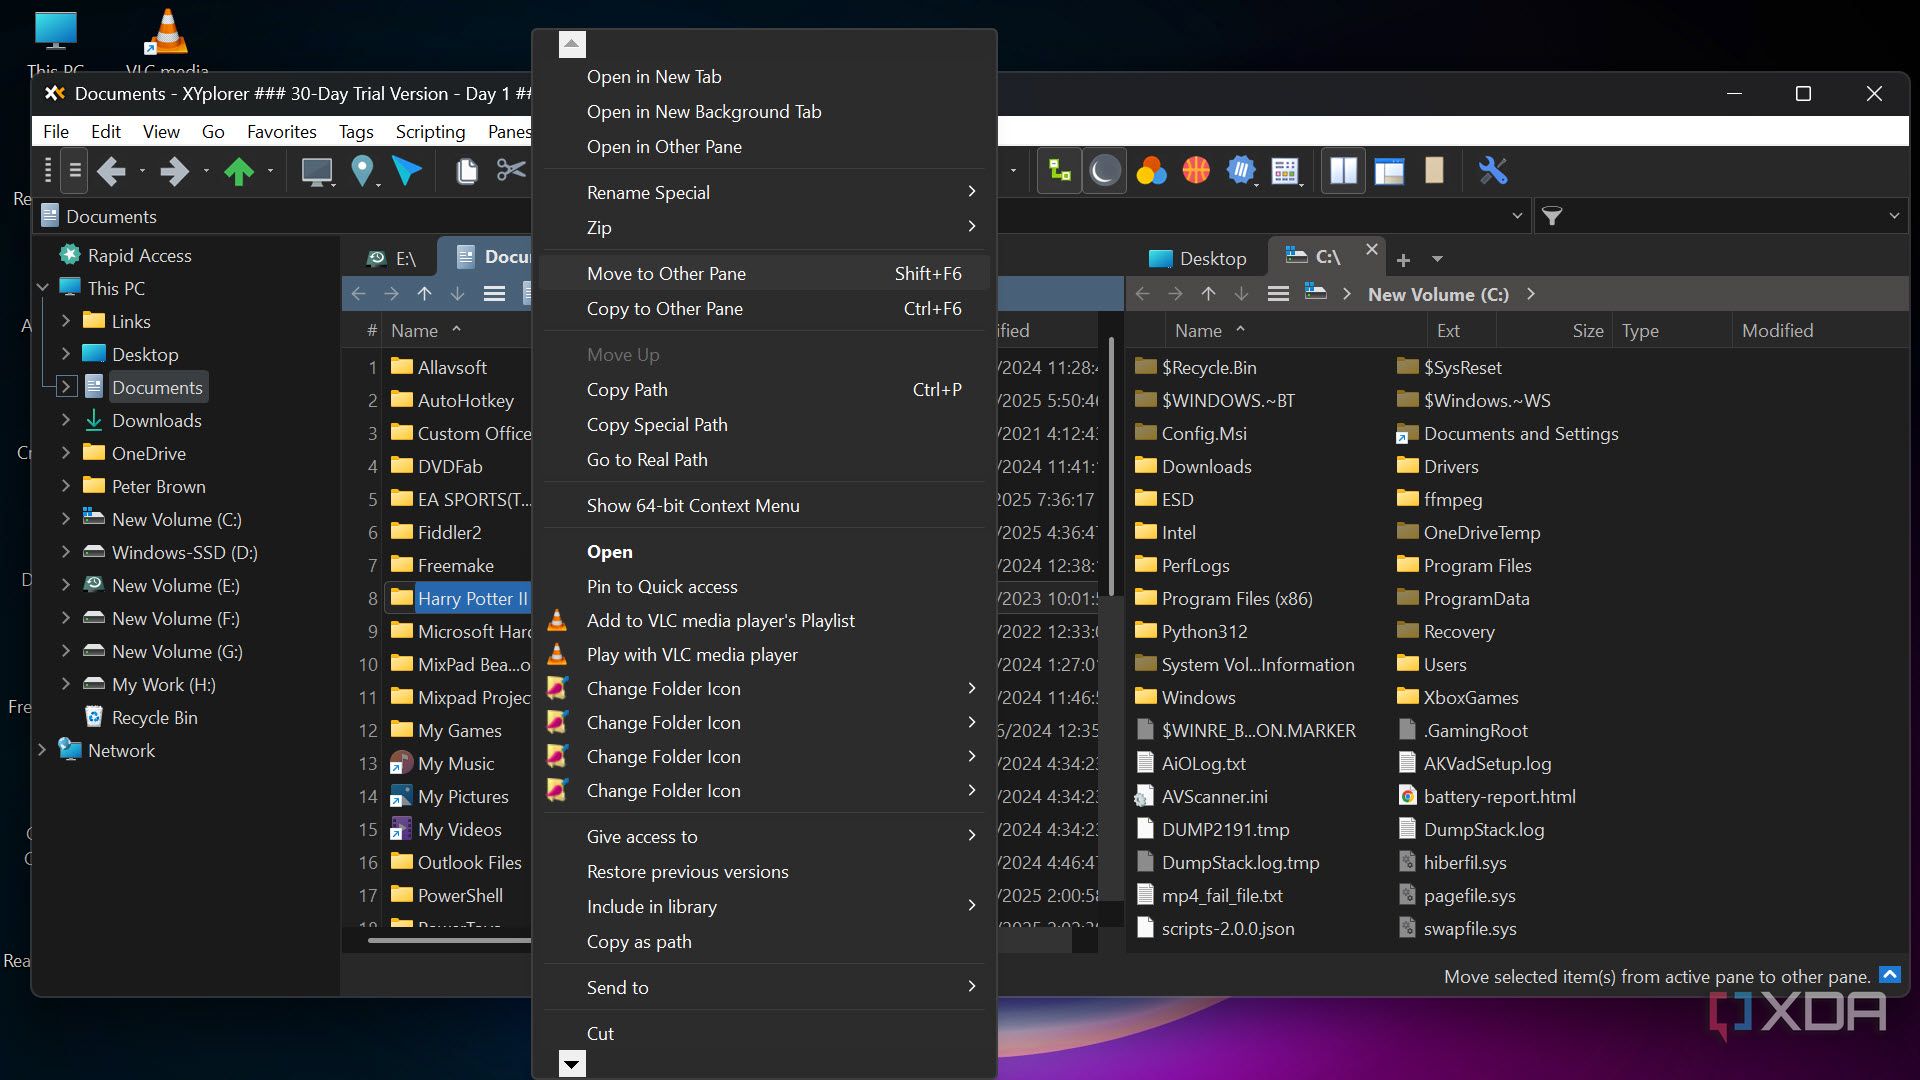Click the layout panels icon beside dual pane
The height and width of the screenshot is (1080, 1920).
[1389, 171]
